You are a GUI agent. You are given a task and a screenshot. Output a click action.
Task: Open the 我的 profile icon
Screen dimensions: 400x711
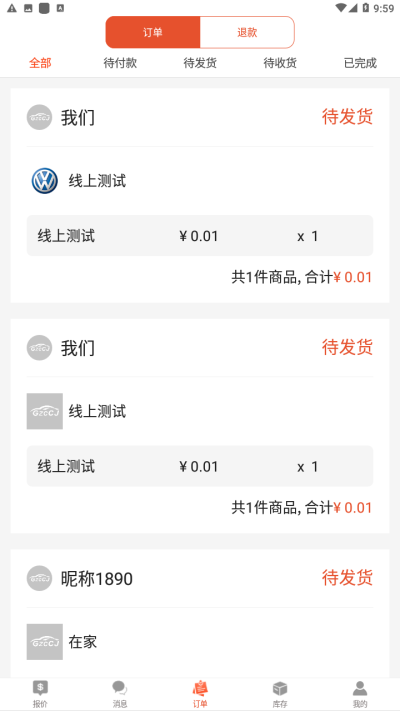click(x=360, y=689)
